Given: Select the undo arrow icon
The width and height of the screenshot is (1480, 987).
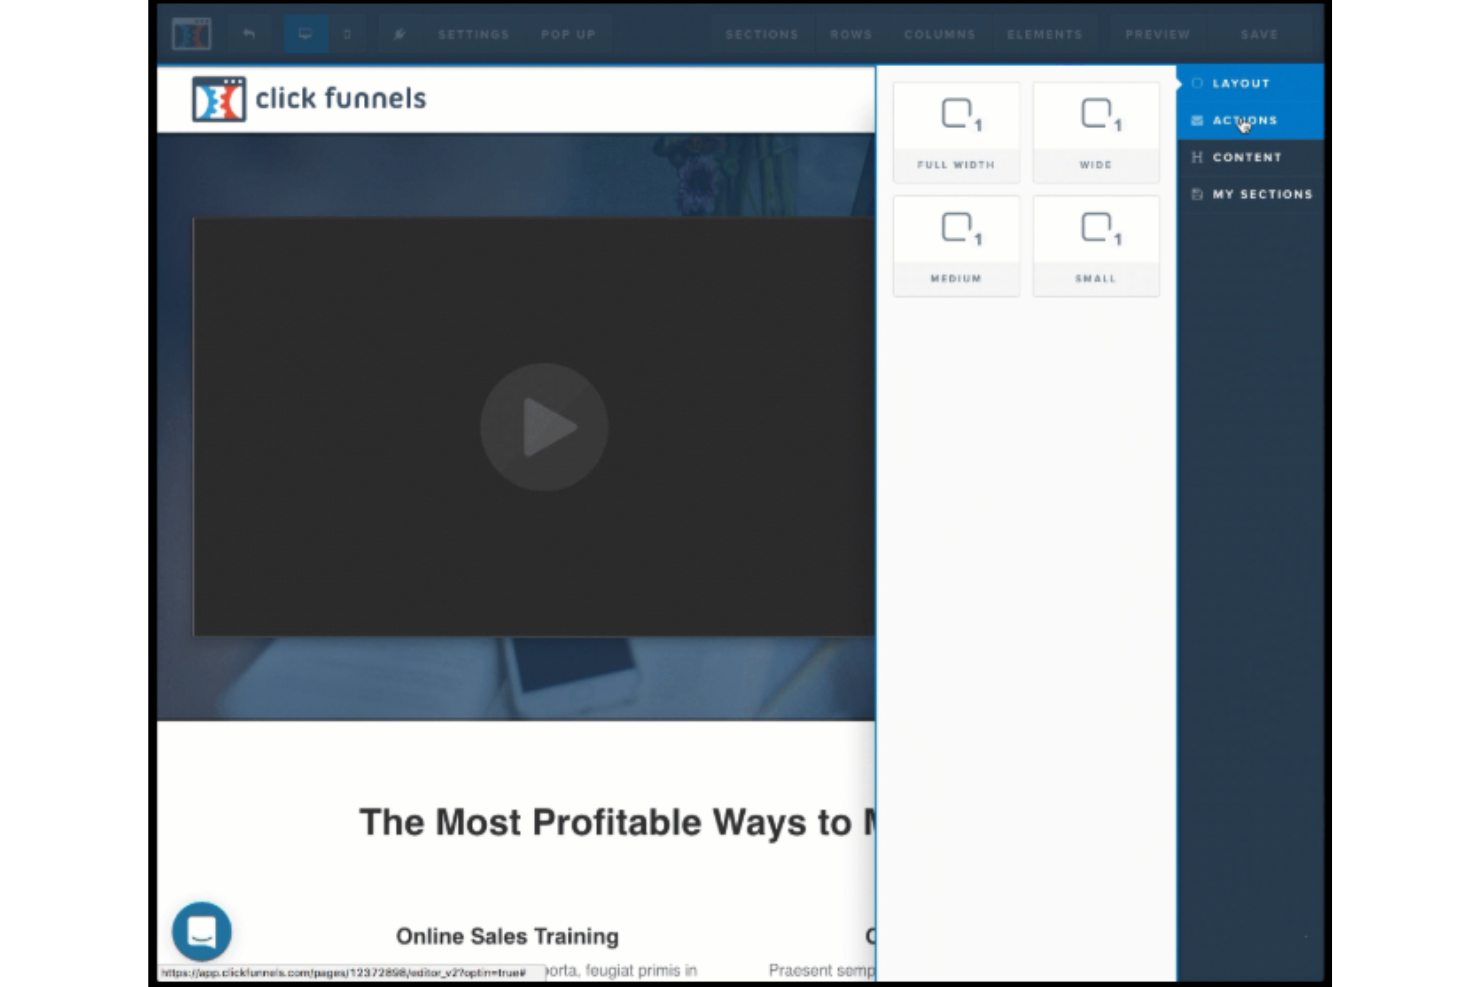Looking at the screenshot, I should (x=248, y=33).
